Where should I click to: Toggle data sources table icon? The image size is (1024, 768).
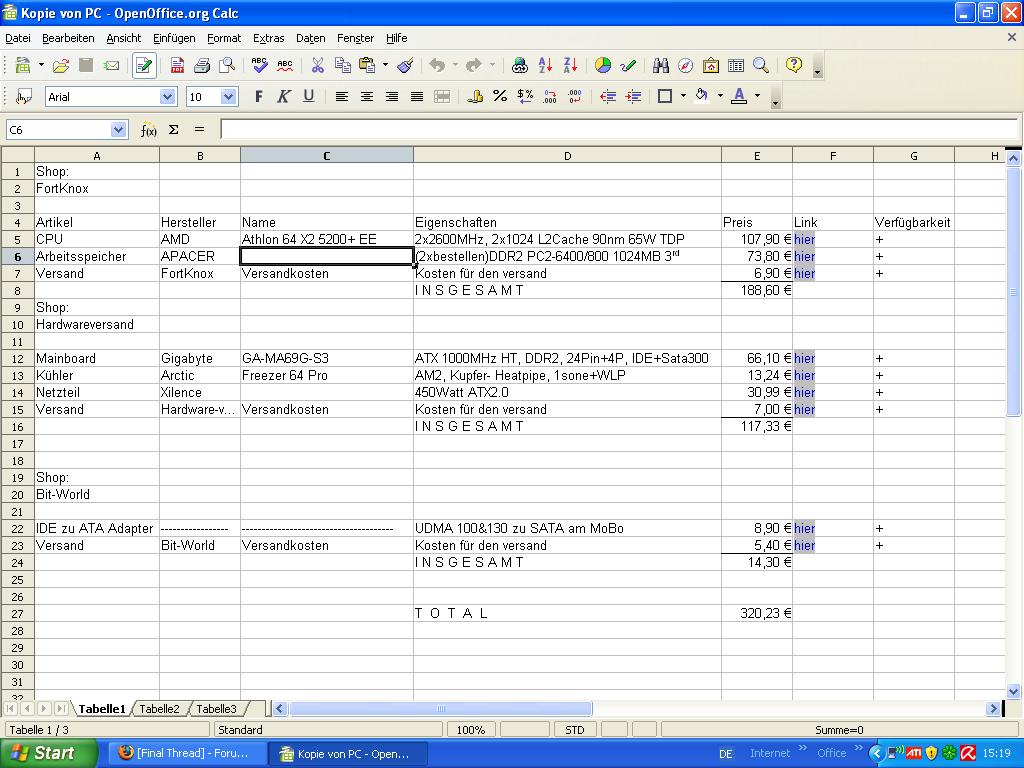point(735,65)
